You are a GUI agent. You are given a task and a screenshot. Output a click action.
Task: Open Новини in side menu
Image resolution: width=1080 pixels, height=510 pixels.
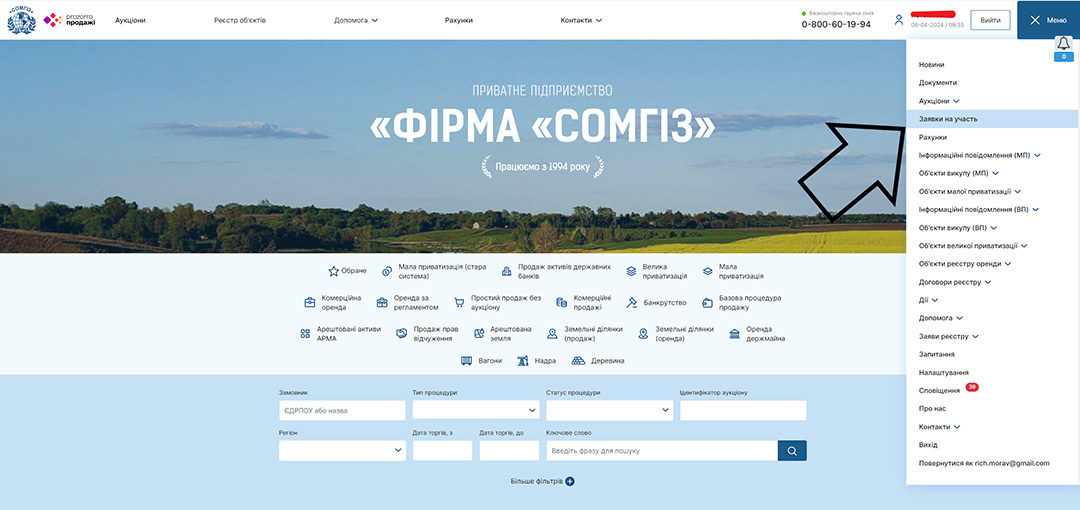[931, 64]
